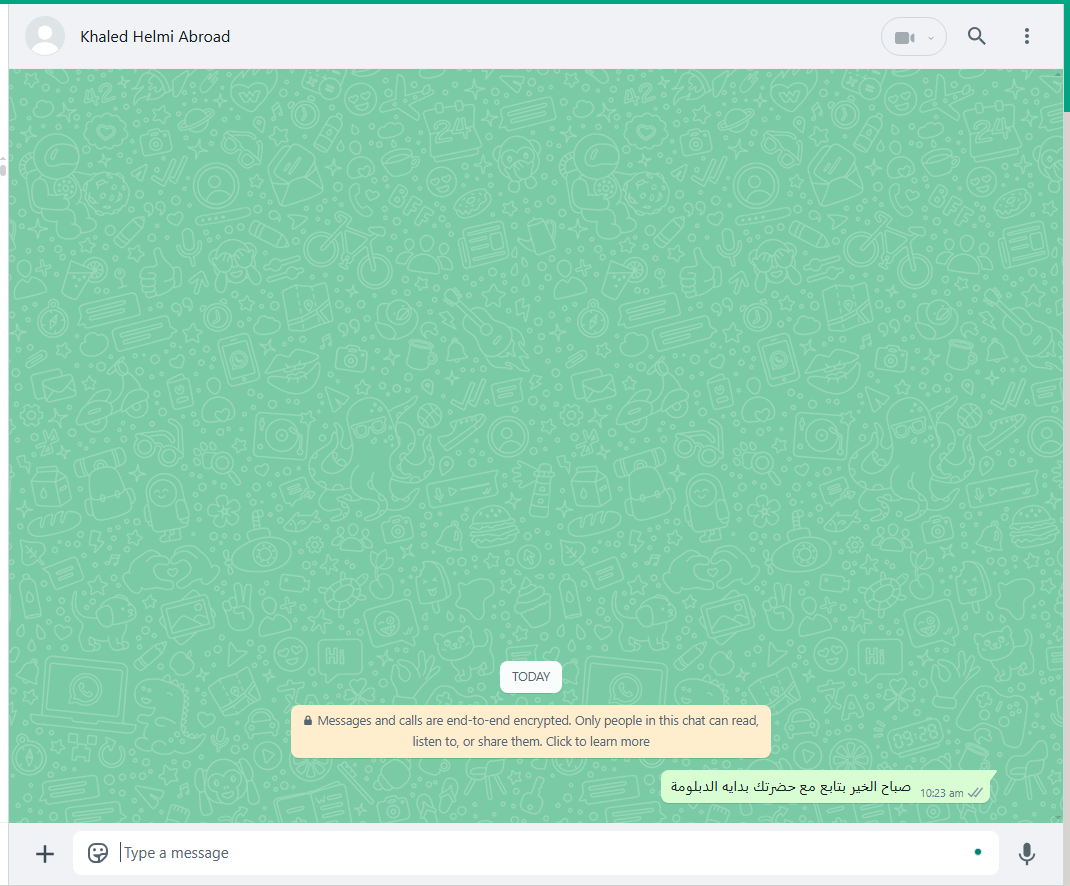Click the 10:23 am message timestamp
The image size is (1070, 886).
pyautogui.click(x=941, y=792)
